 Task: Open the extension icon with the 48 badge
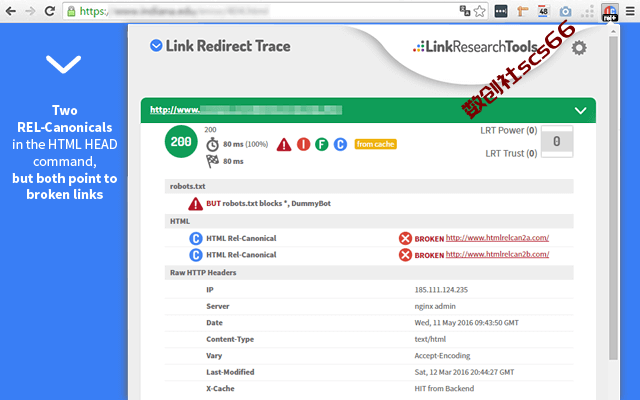(543, 11)
